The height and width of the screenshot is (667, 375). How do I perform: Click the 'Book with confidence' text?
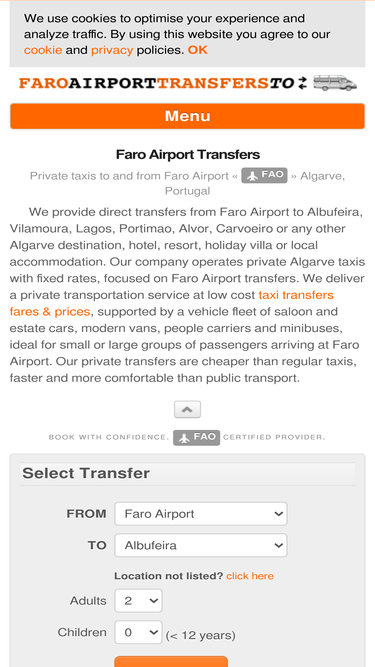[x=108, y=437]
